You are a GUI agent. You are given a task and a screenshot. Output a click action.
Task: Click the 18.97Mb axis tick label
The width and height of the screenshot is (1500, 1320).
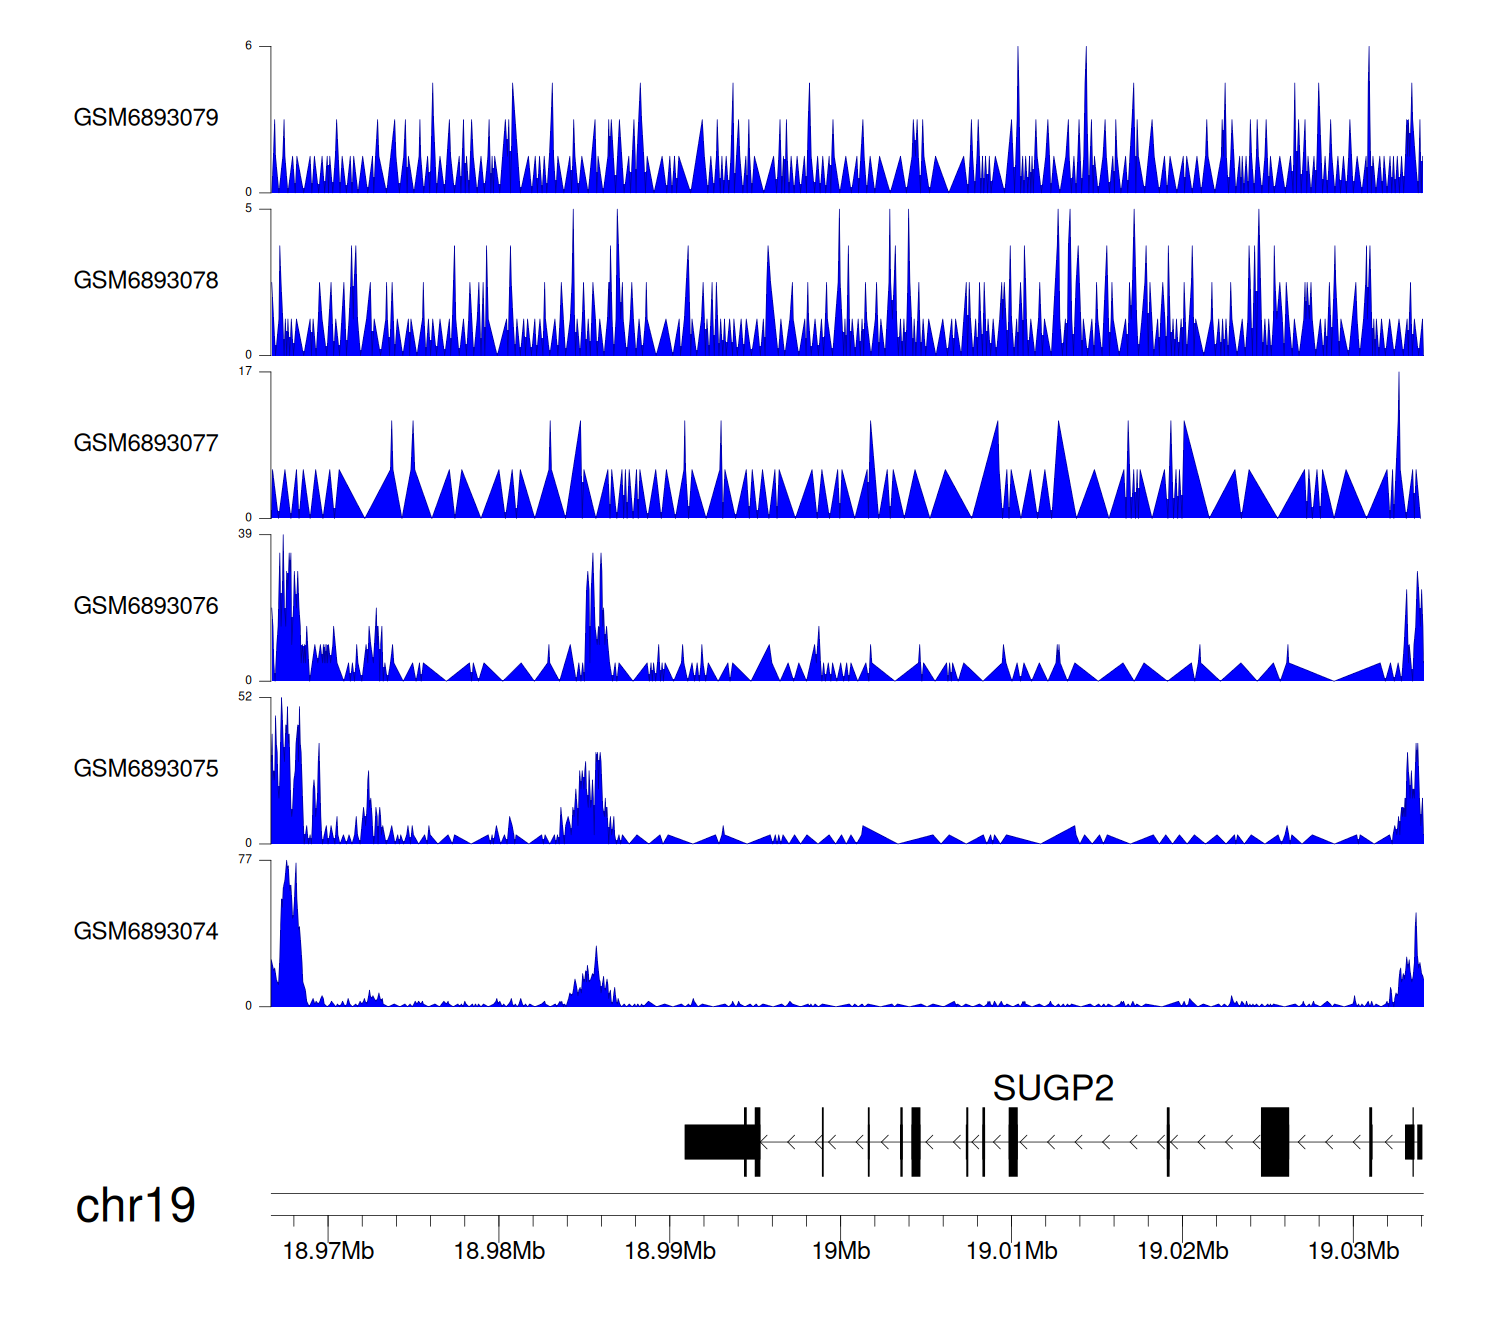(x=328, y=1251)
